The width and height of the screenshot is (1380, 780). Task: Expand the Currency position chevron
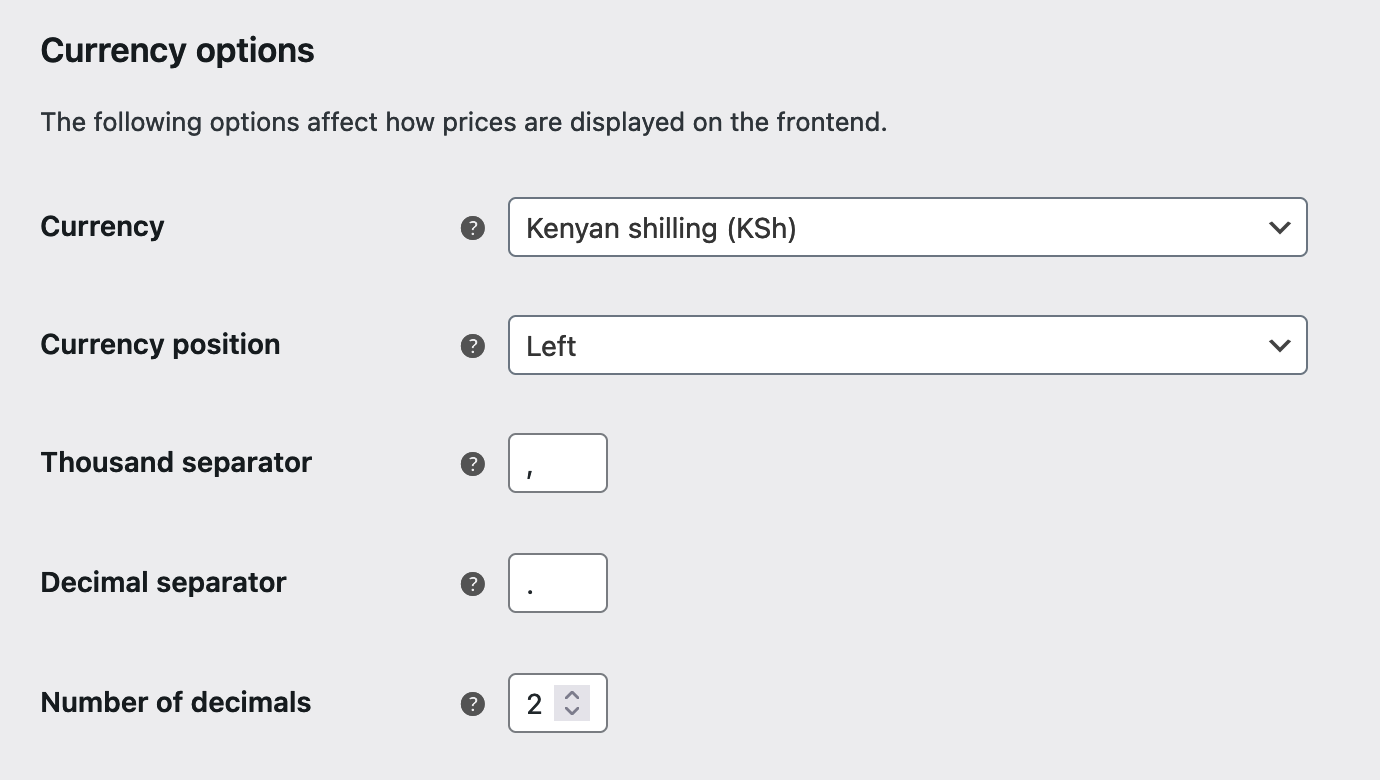click(1280, 345)
